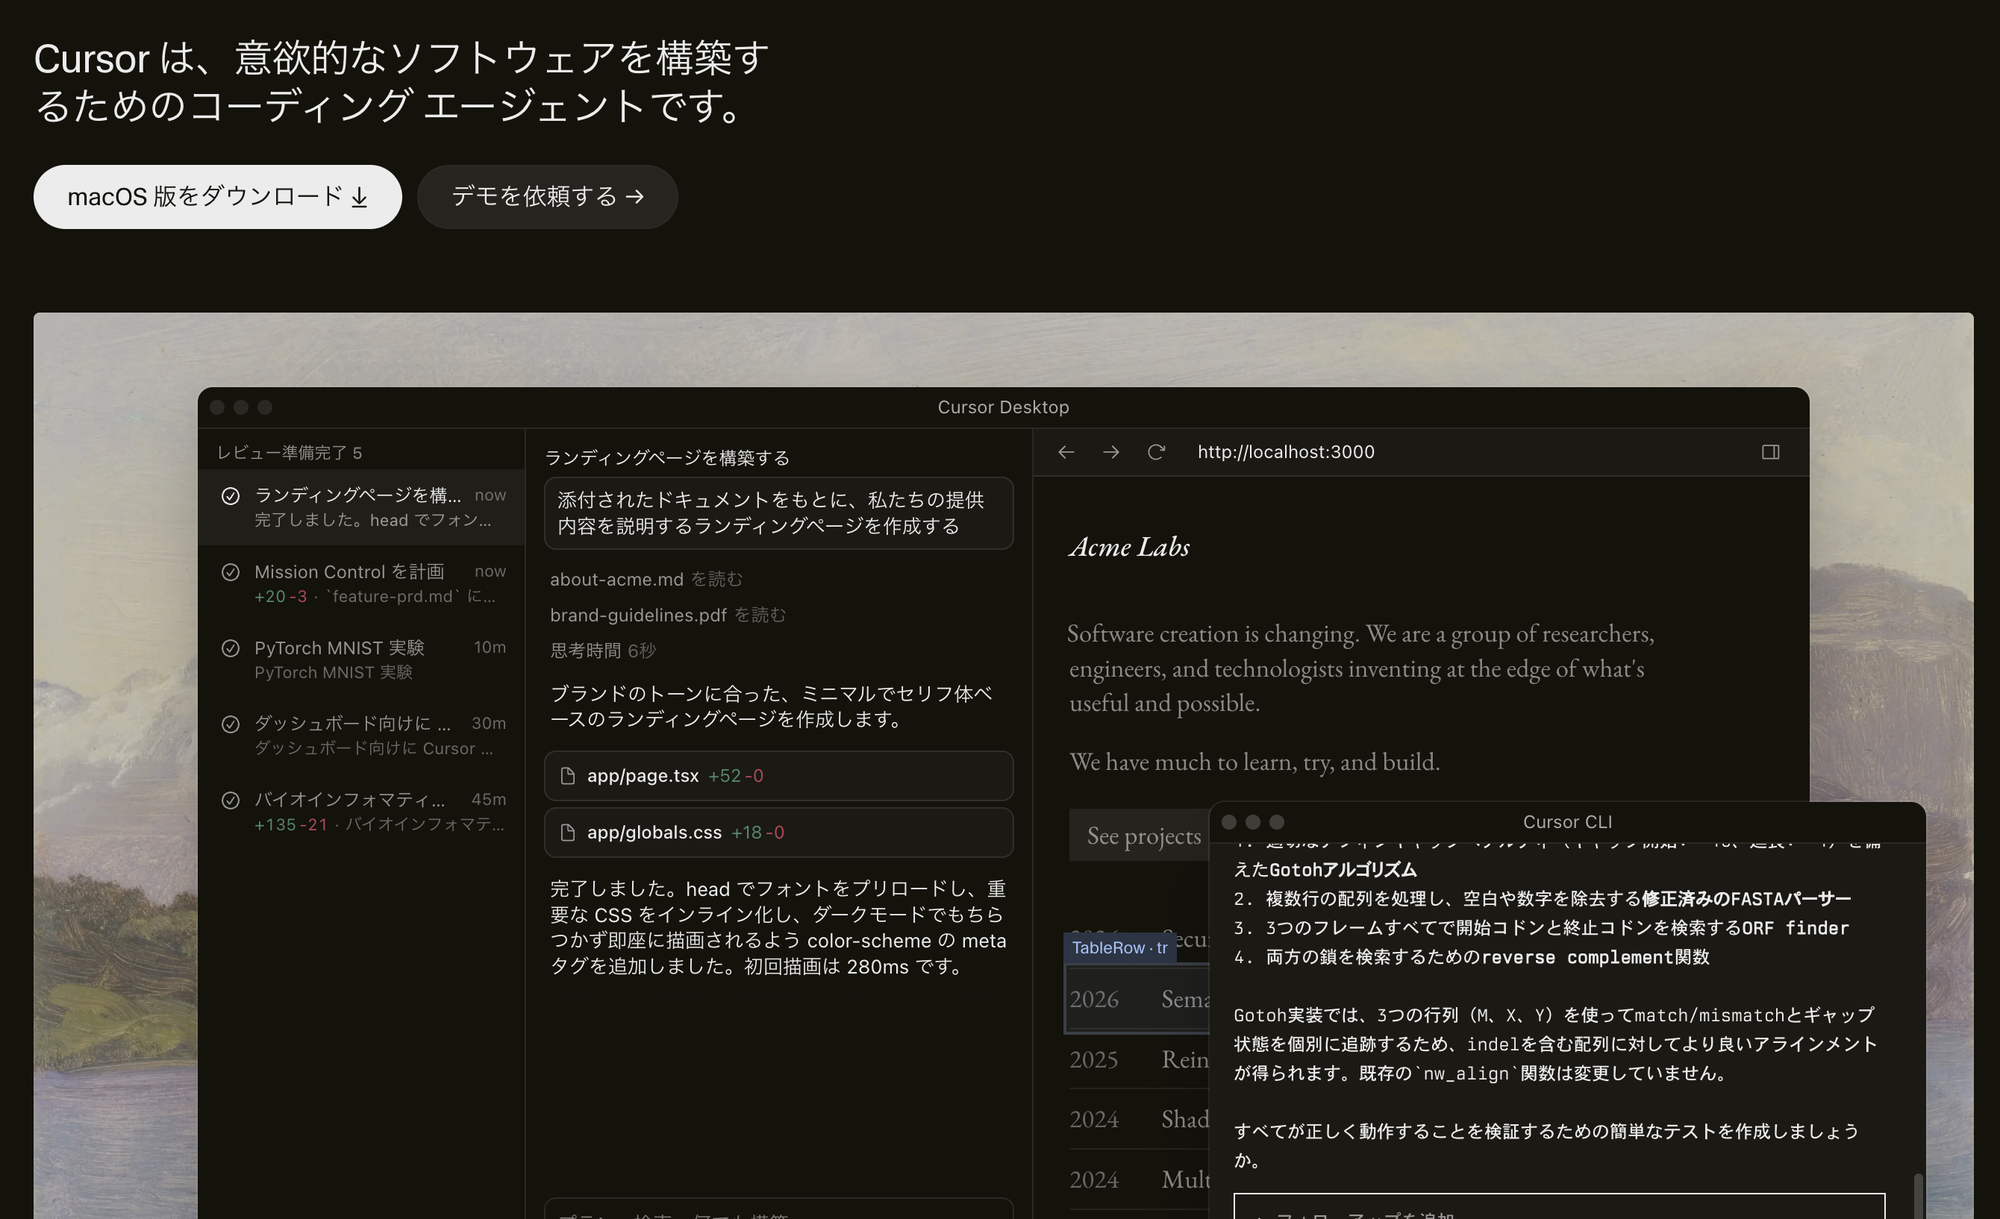The width and height of the screenshot is (2000, 1219).
Task: Close the Cursor CLI window
Action: 1229,822
